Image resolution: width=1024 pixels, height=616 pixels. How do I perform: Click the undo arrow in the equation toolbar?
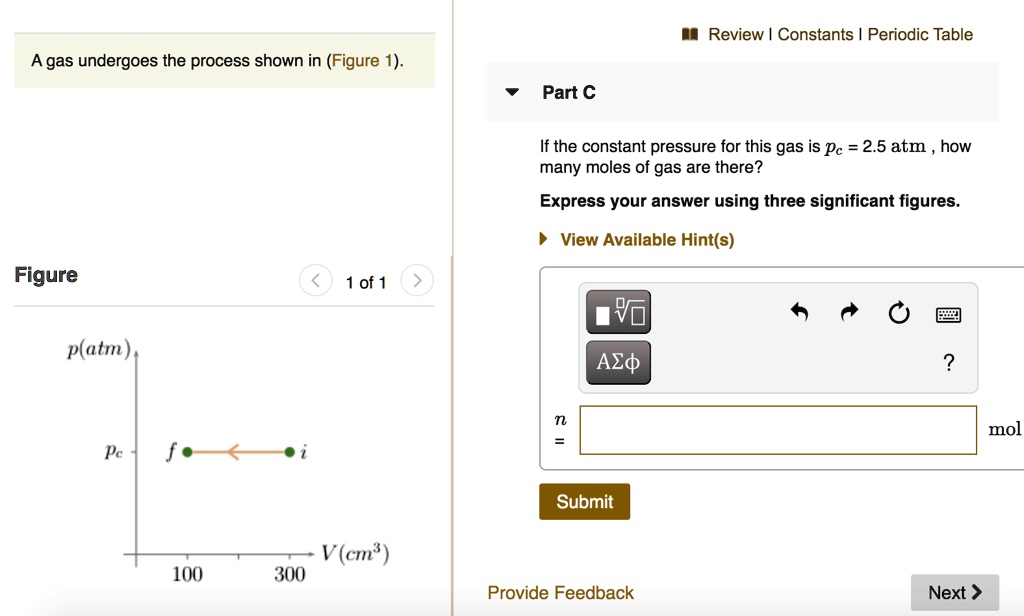(x=799, y=312)
